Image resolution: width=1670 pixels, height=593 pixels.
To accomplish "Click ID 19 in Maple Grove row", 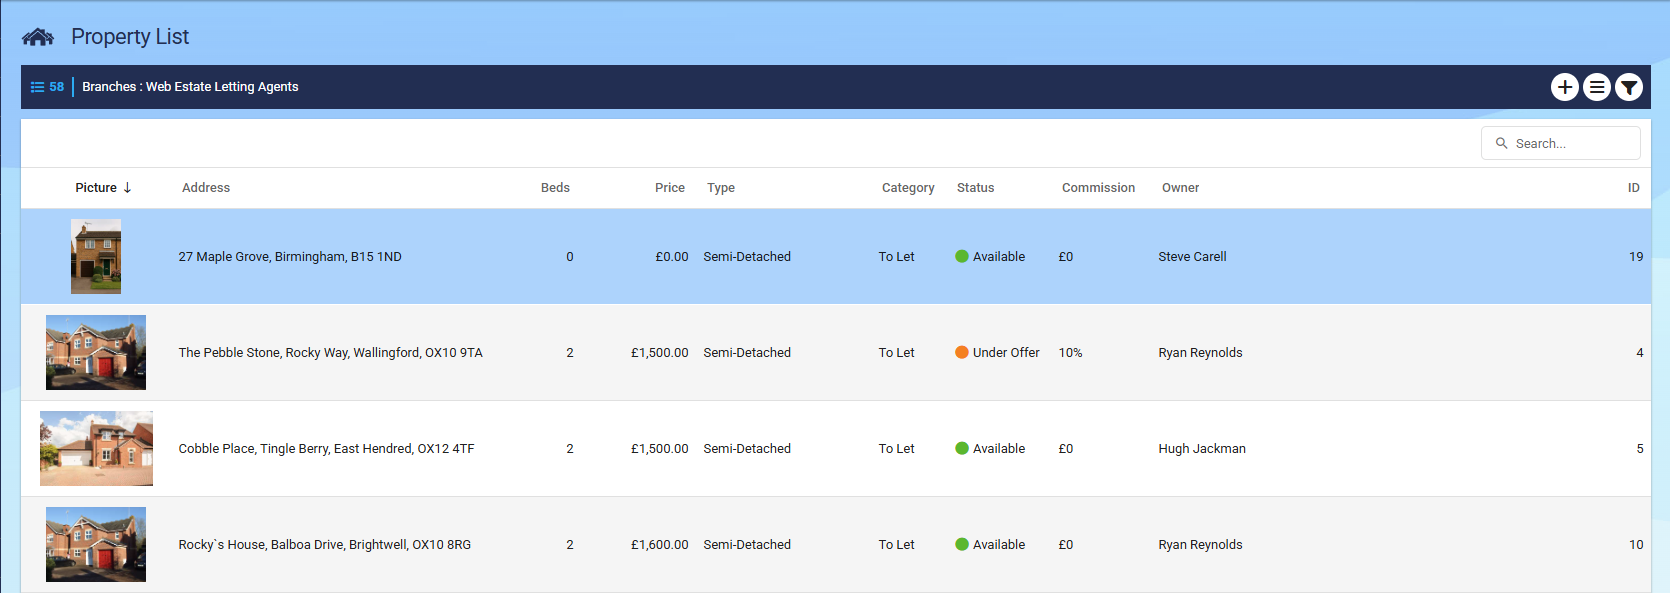I will [x=1636, y=257].
